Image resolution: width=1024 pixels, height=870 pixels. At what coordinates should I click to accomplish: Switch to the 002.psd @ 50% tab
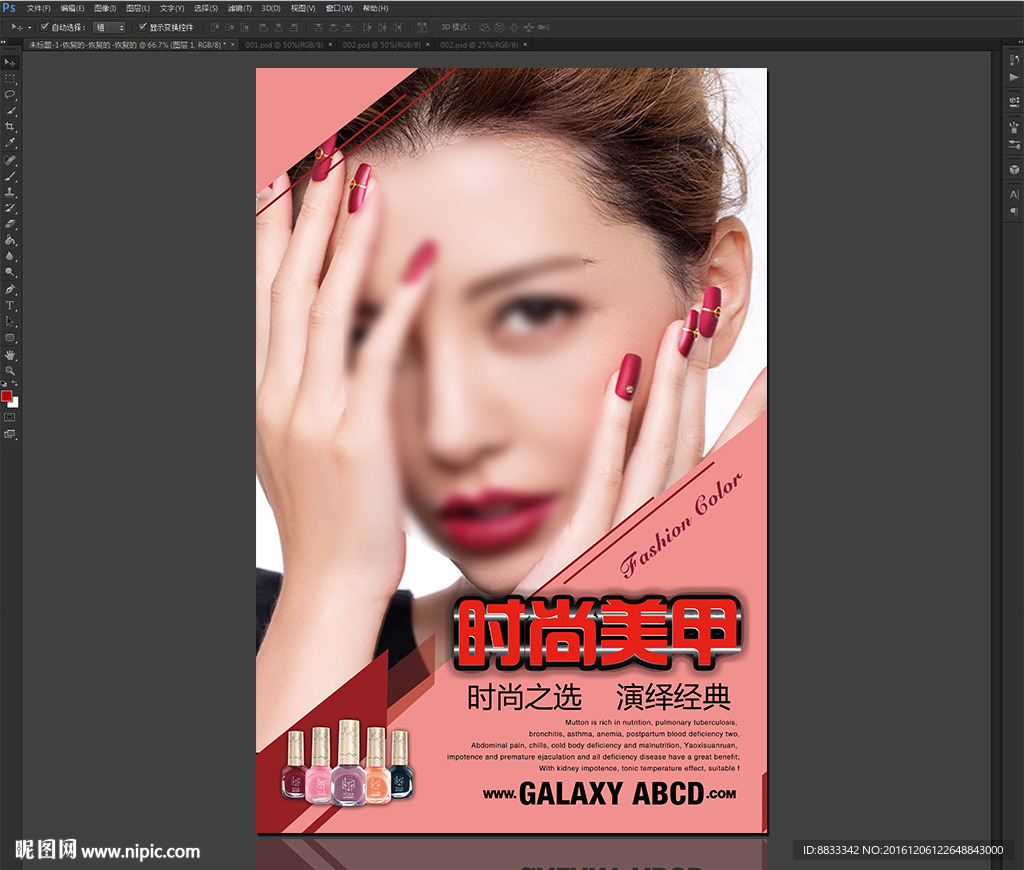[381, 44]
